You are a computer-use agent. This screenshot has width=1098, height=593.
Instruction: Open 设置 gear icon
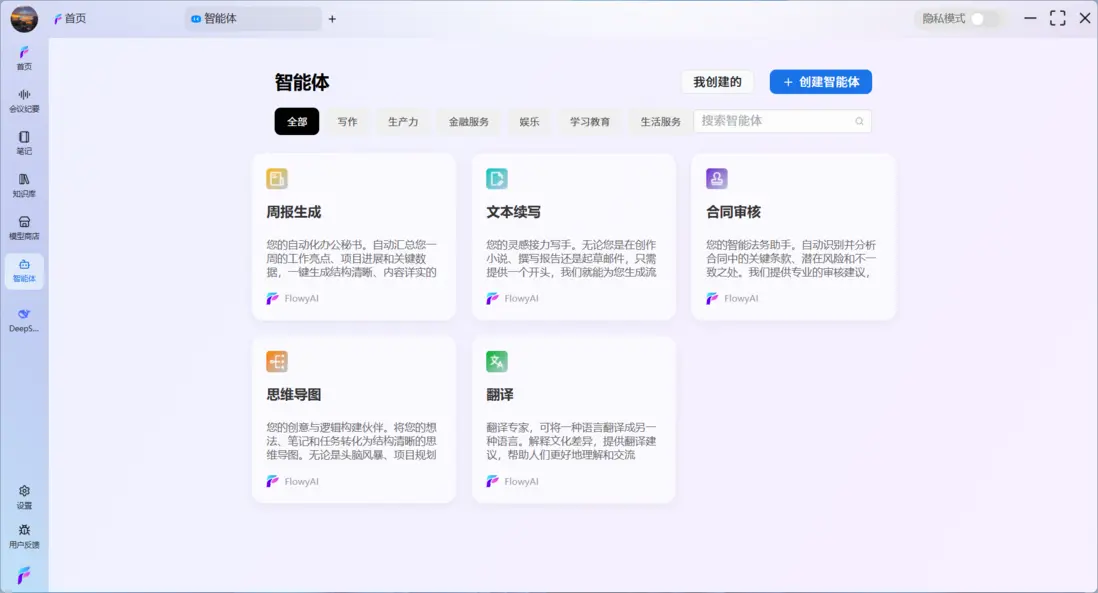tap(24, 496)
